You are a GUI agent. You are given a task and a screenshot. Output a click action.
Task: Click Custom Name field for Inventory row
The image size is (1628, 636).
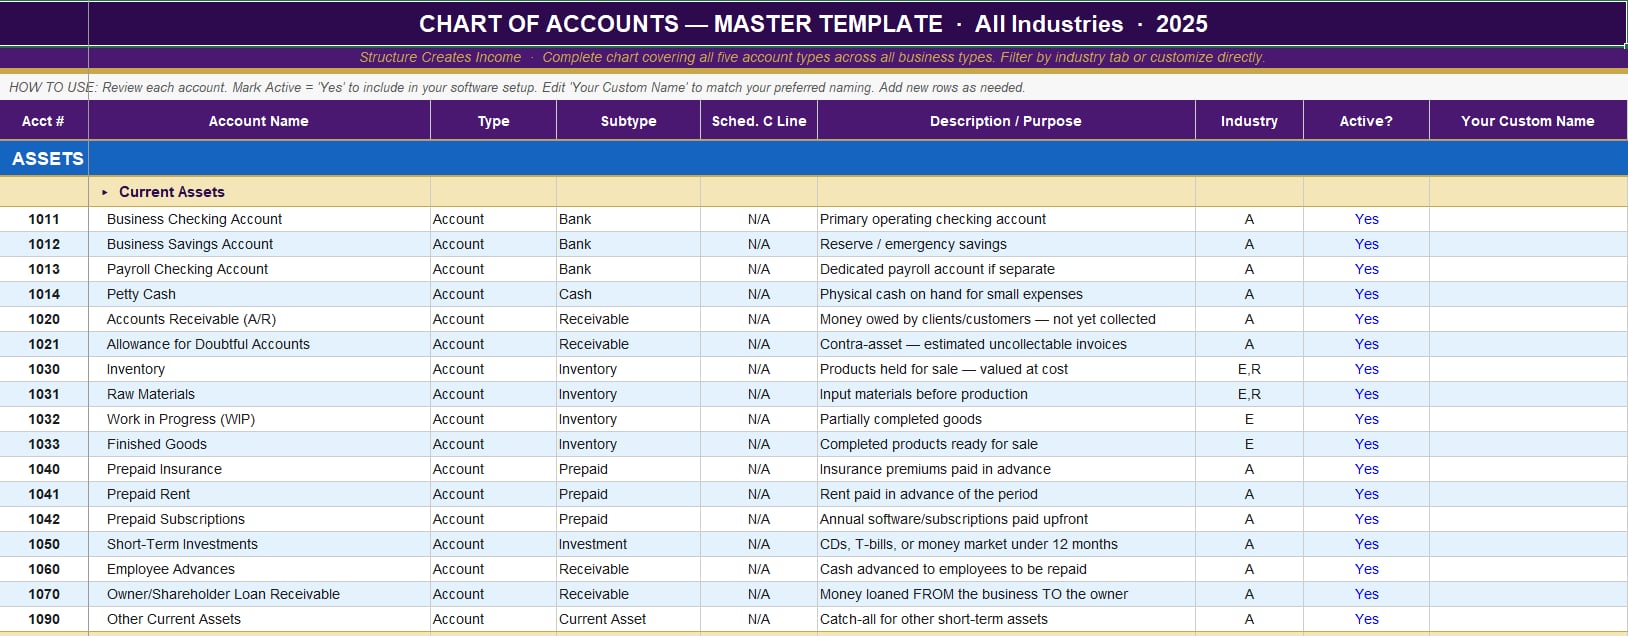click(x=1528, y=369)
